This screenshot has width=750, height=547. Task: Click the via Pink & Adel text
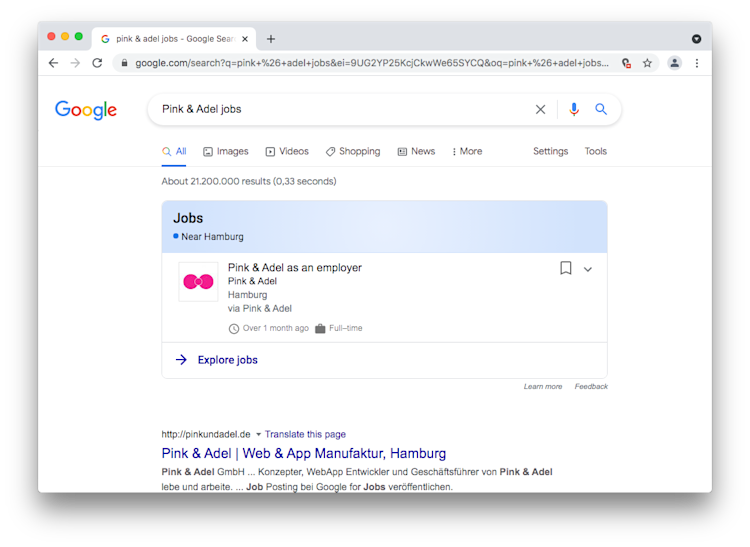coord(260,308)
